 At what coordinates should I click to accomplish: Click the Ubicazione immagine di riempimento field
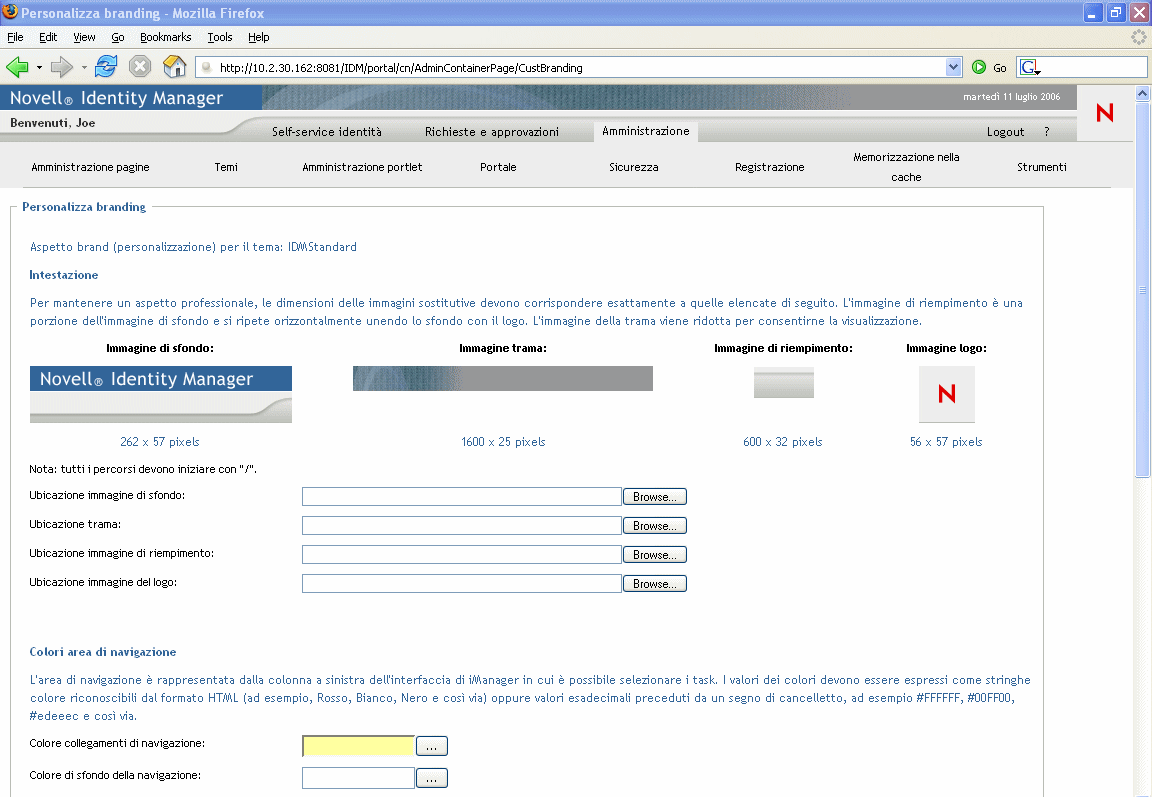click(461, 555)
